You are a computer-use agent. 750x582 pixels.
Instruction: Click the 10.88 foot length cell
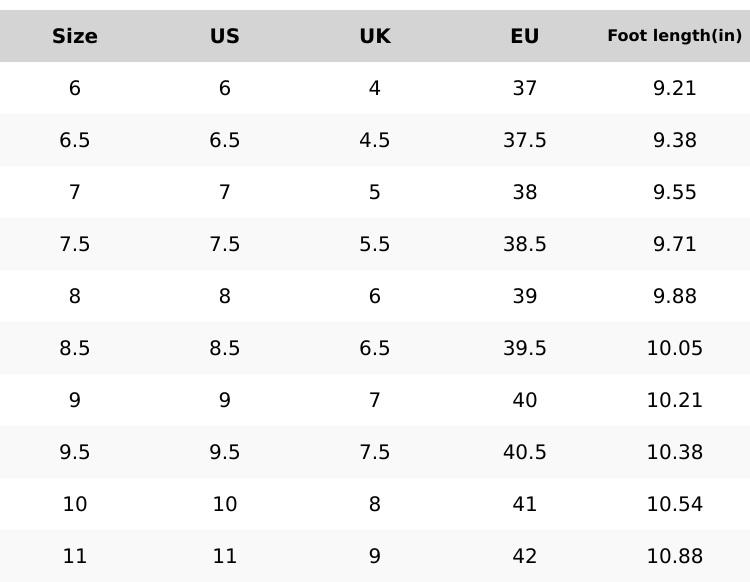[675, 556]
